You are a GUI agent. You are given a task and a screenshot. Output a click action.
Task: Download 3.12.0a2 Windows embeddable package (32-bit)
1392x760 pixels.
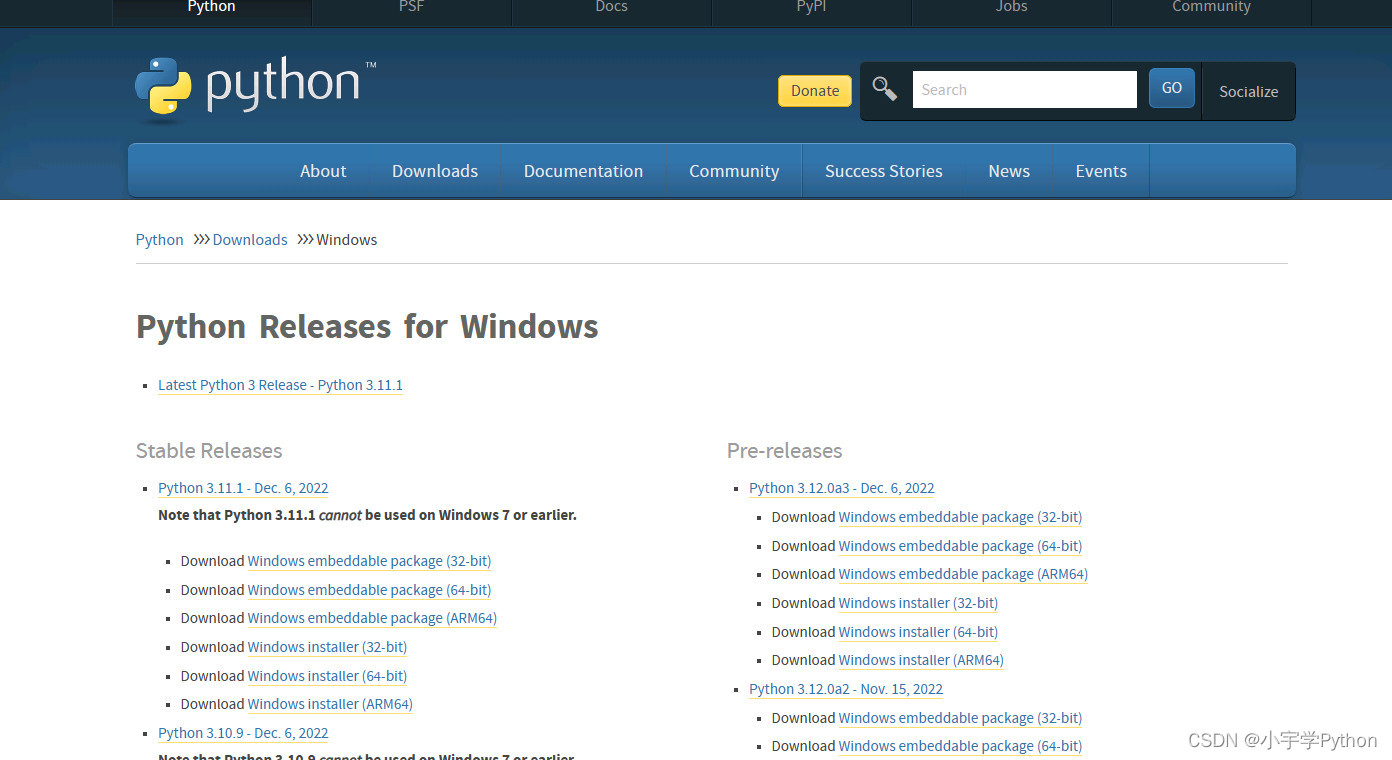960,718
